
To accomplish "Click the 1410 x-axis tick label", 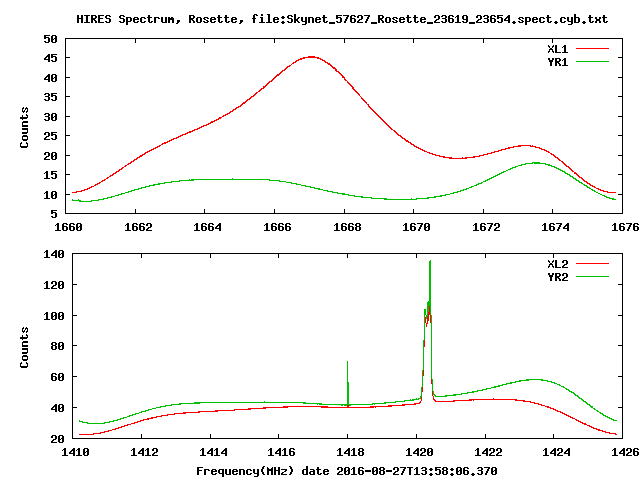I will pyautogui.click(x=75, y=452).
